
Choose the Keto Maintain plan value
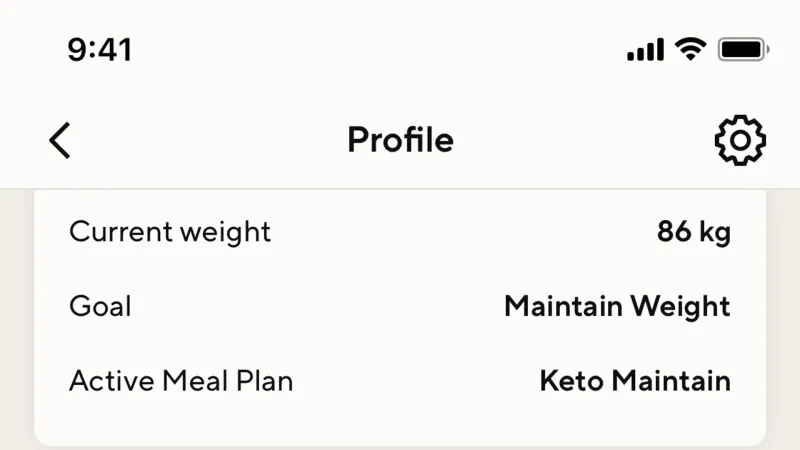point(635,381)
